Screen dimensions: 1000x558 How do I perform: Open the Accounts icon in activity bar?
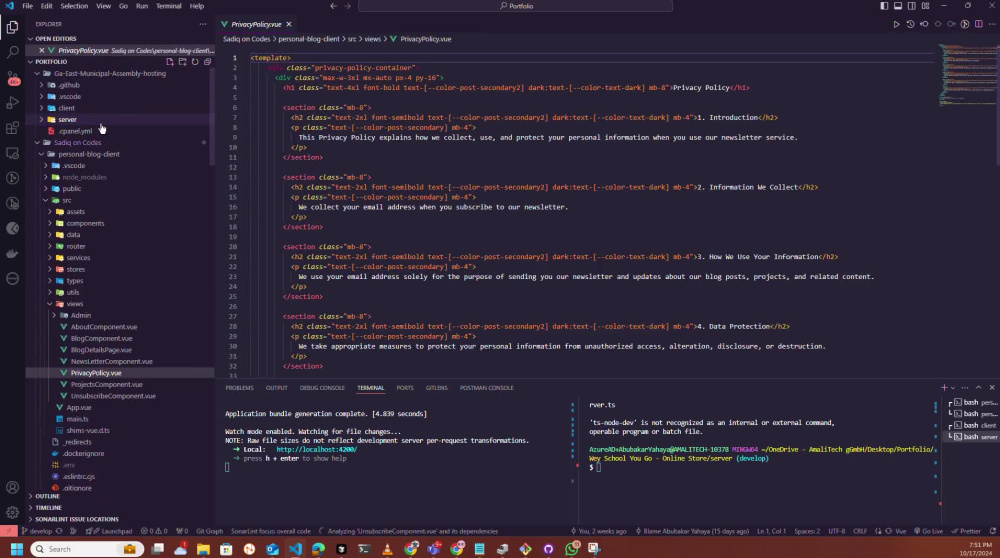[x=12, y=488]
